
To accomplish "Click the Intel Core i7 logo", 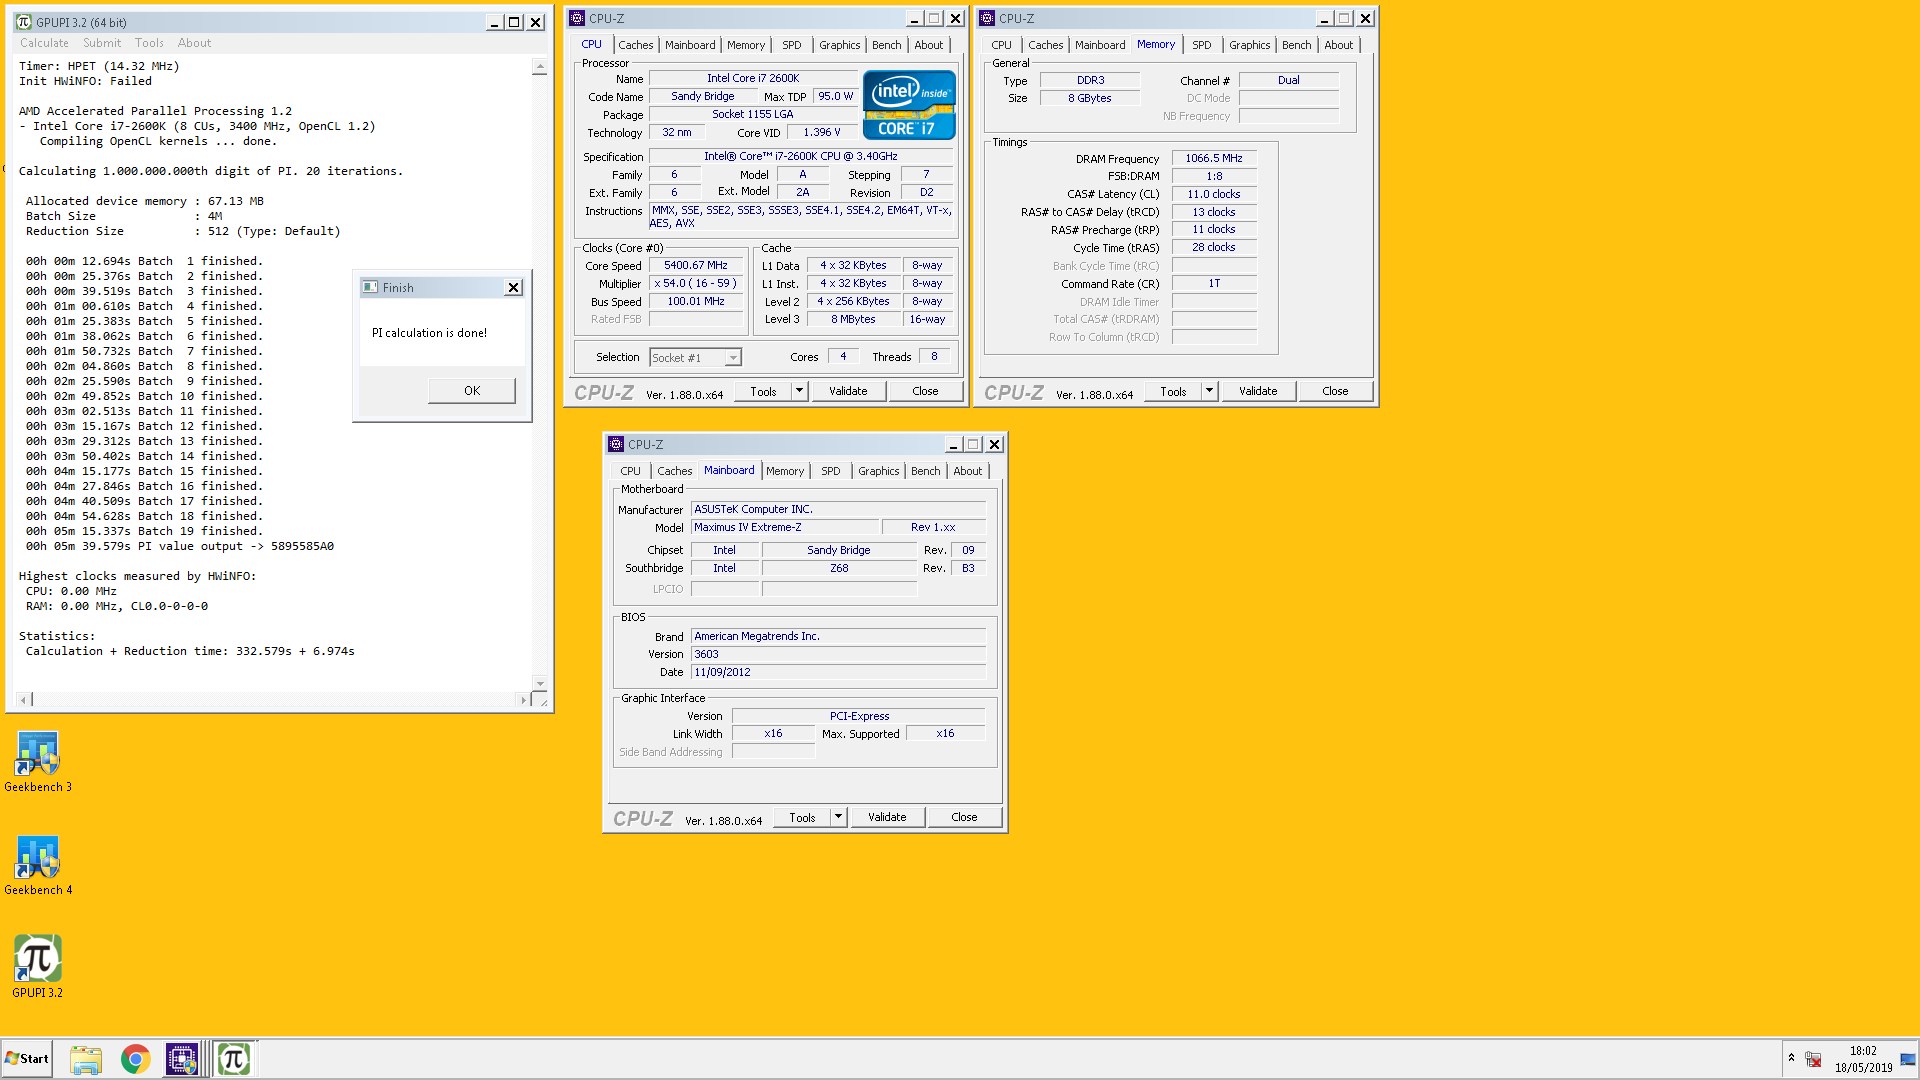I will (x=909, y=105).
